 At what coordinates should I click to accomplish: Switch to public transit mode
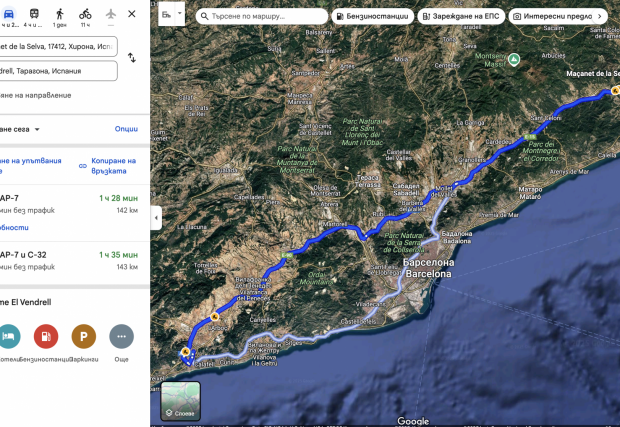(x=34, y=14)
